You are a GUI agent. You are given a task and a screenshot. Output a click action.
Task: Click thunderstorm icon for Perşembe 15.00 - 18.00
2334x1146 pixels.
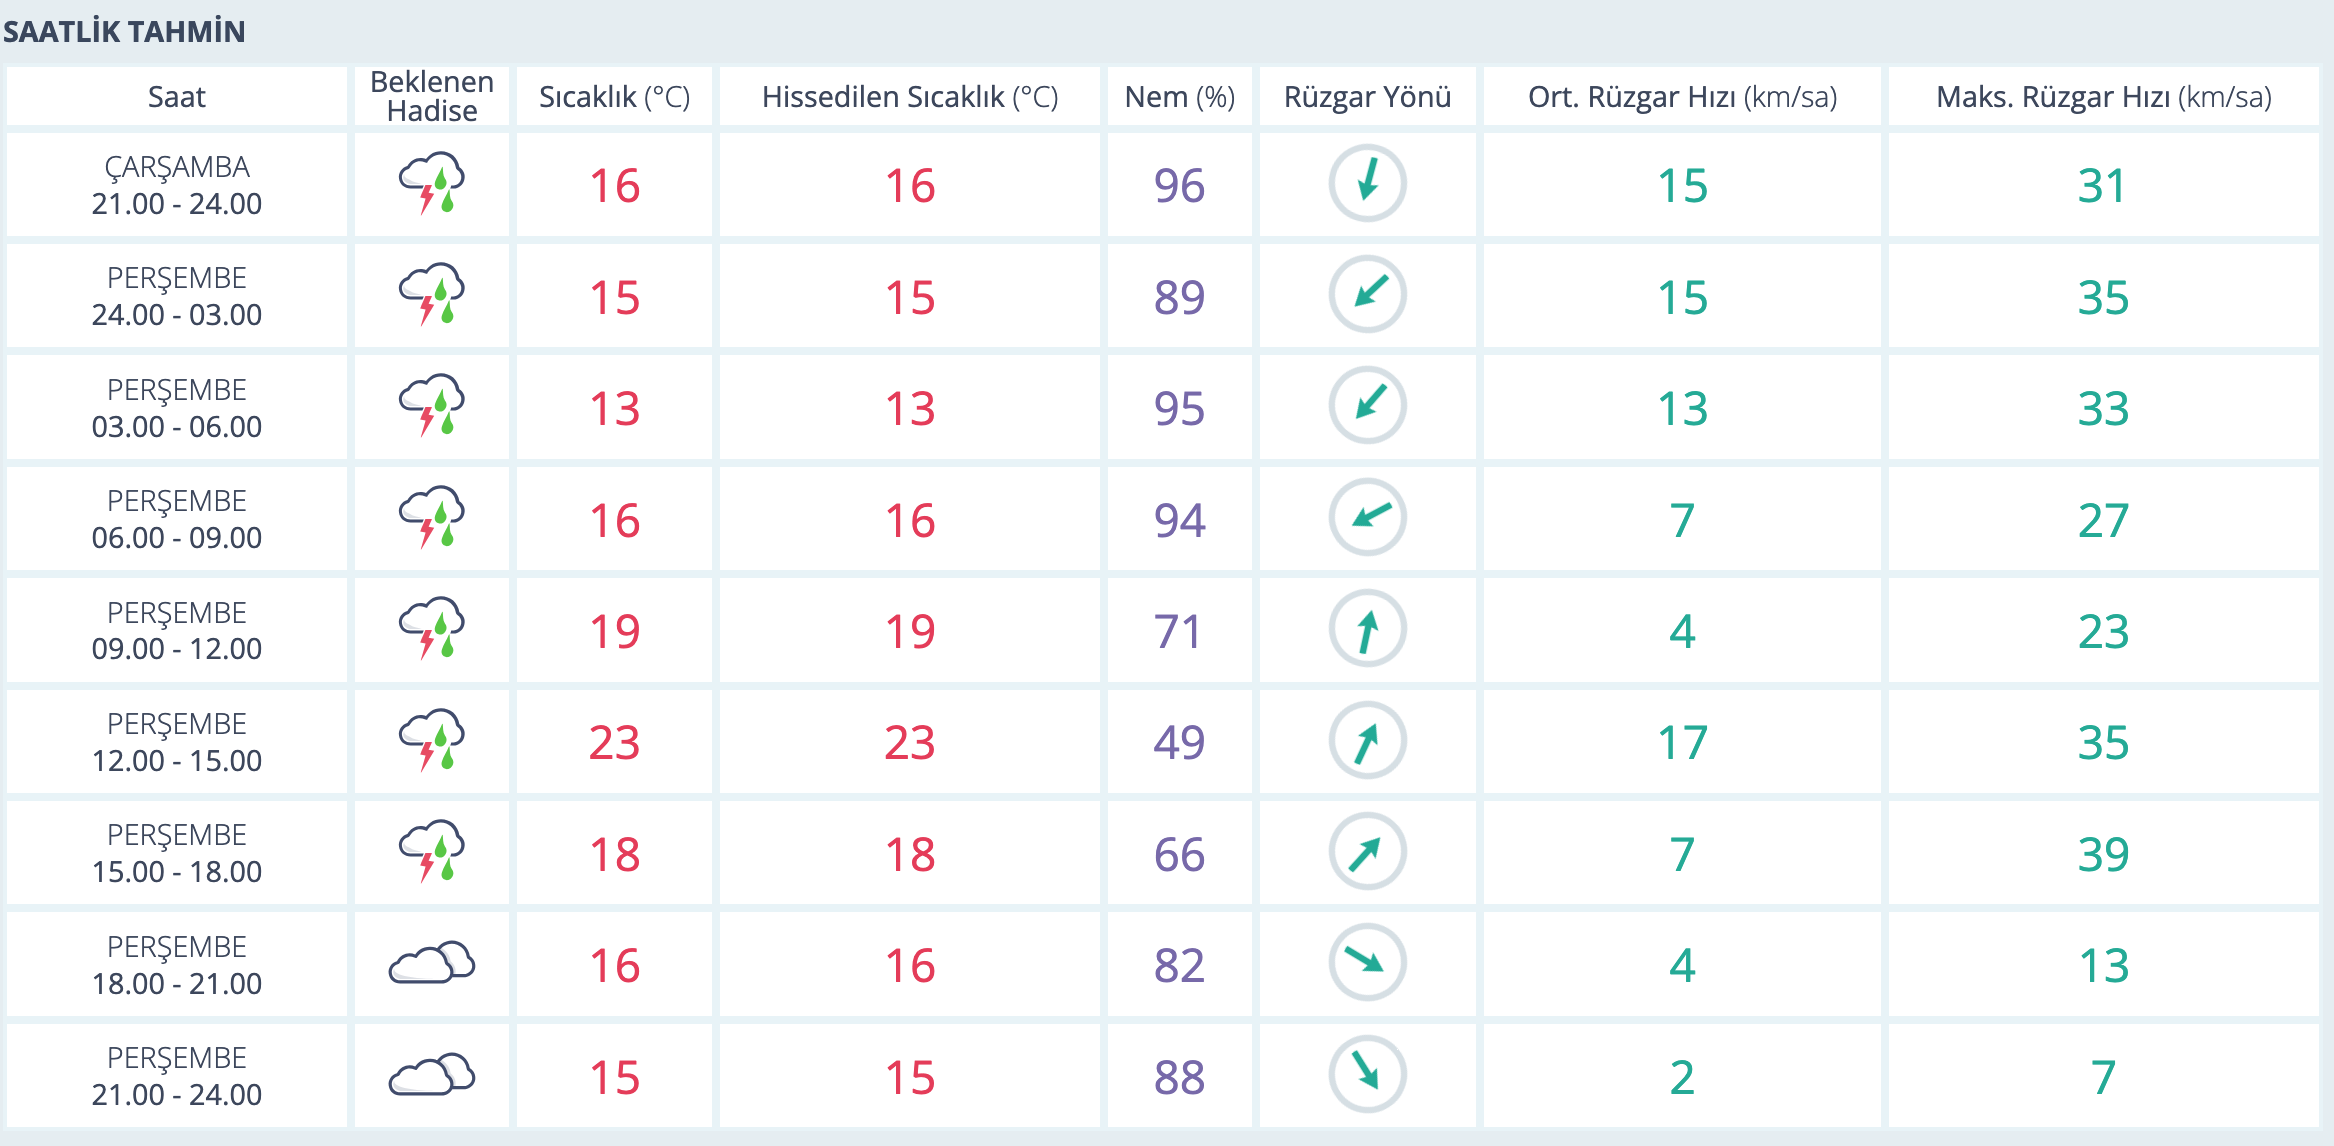click(432, 852)
